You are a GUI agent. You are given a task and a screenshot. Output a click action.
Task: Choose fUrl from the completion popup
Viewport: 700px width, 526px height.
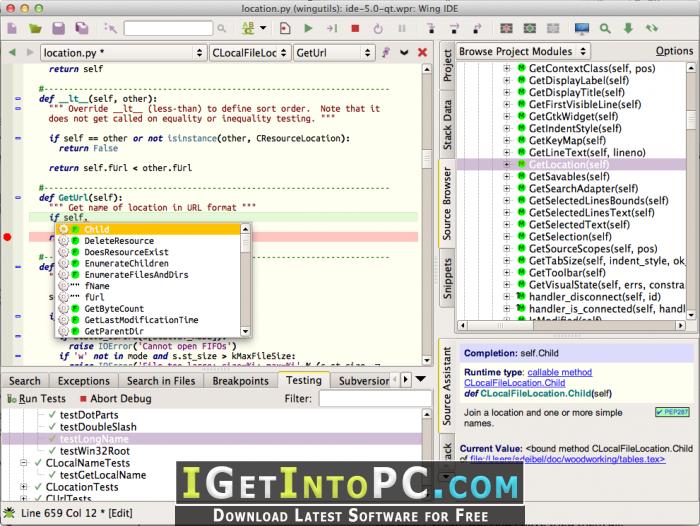tap(148, 297)
